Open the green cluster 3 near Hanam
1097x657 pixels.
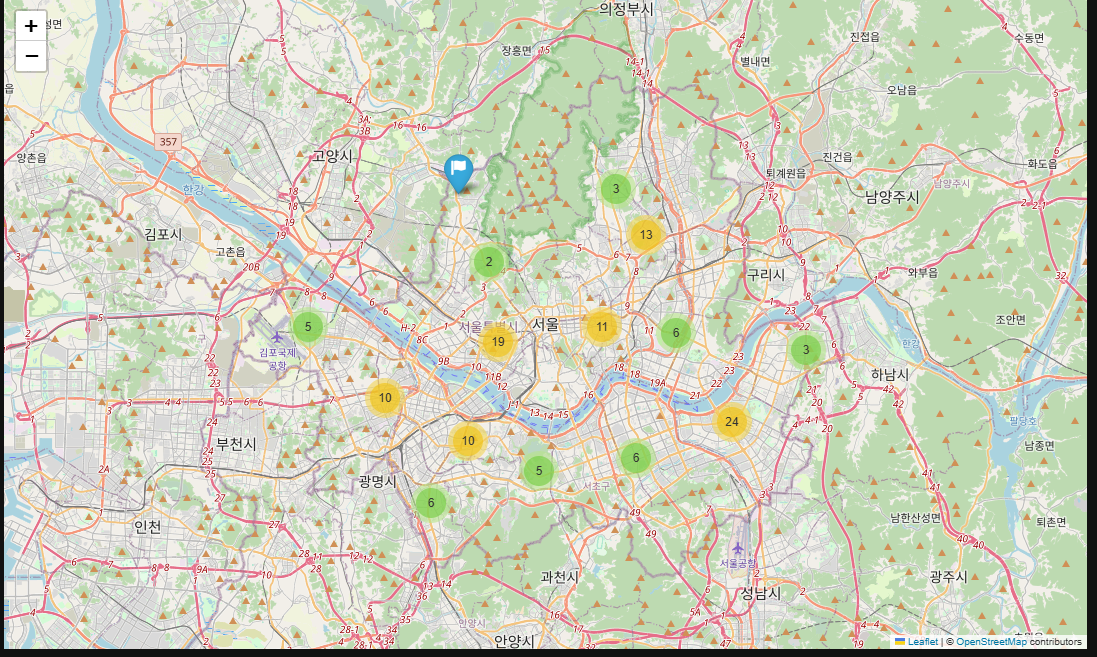tap(806, 350)
